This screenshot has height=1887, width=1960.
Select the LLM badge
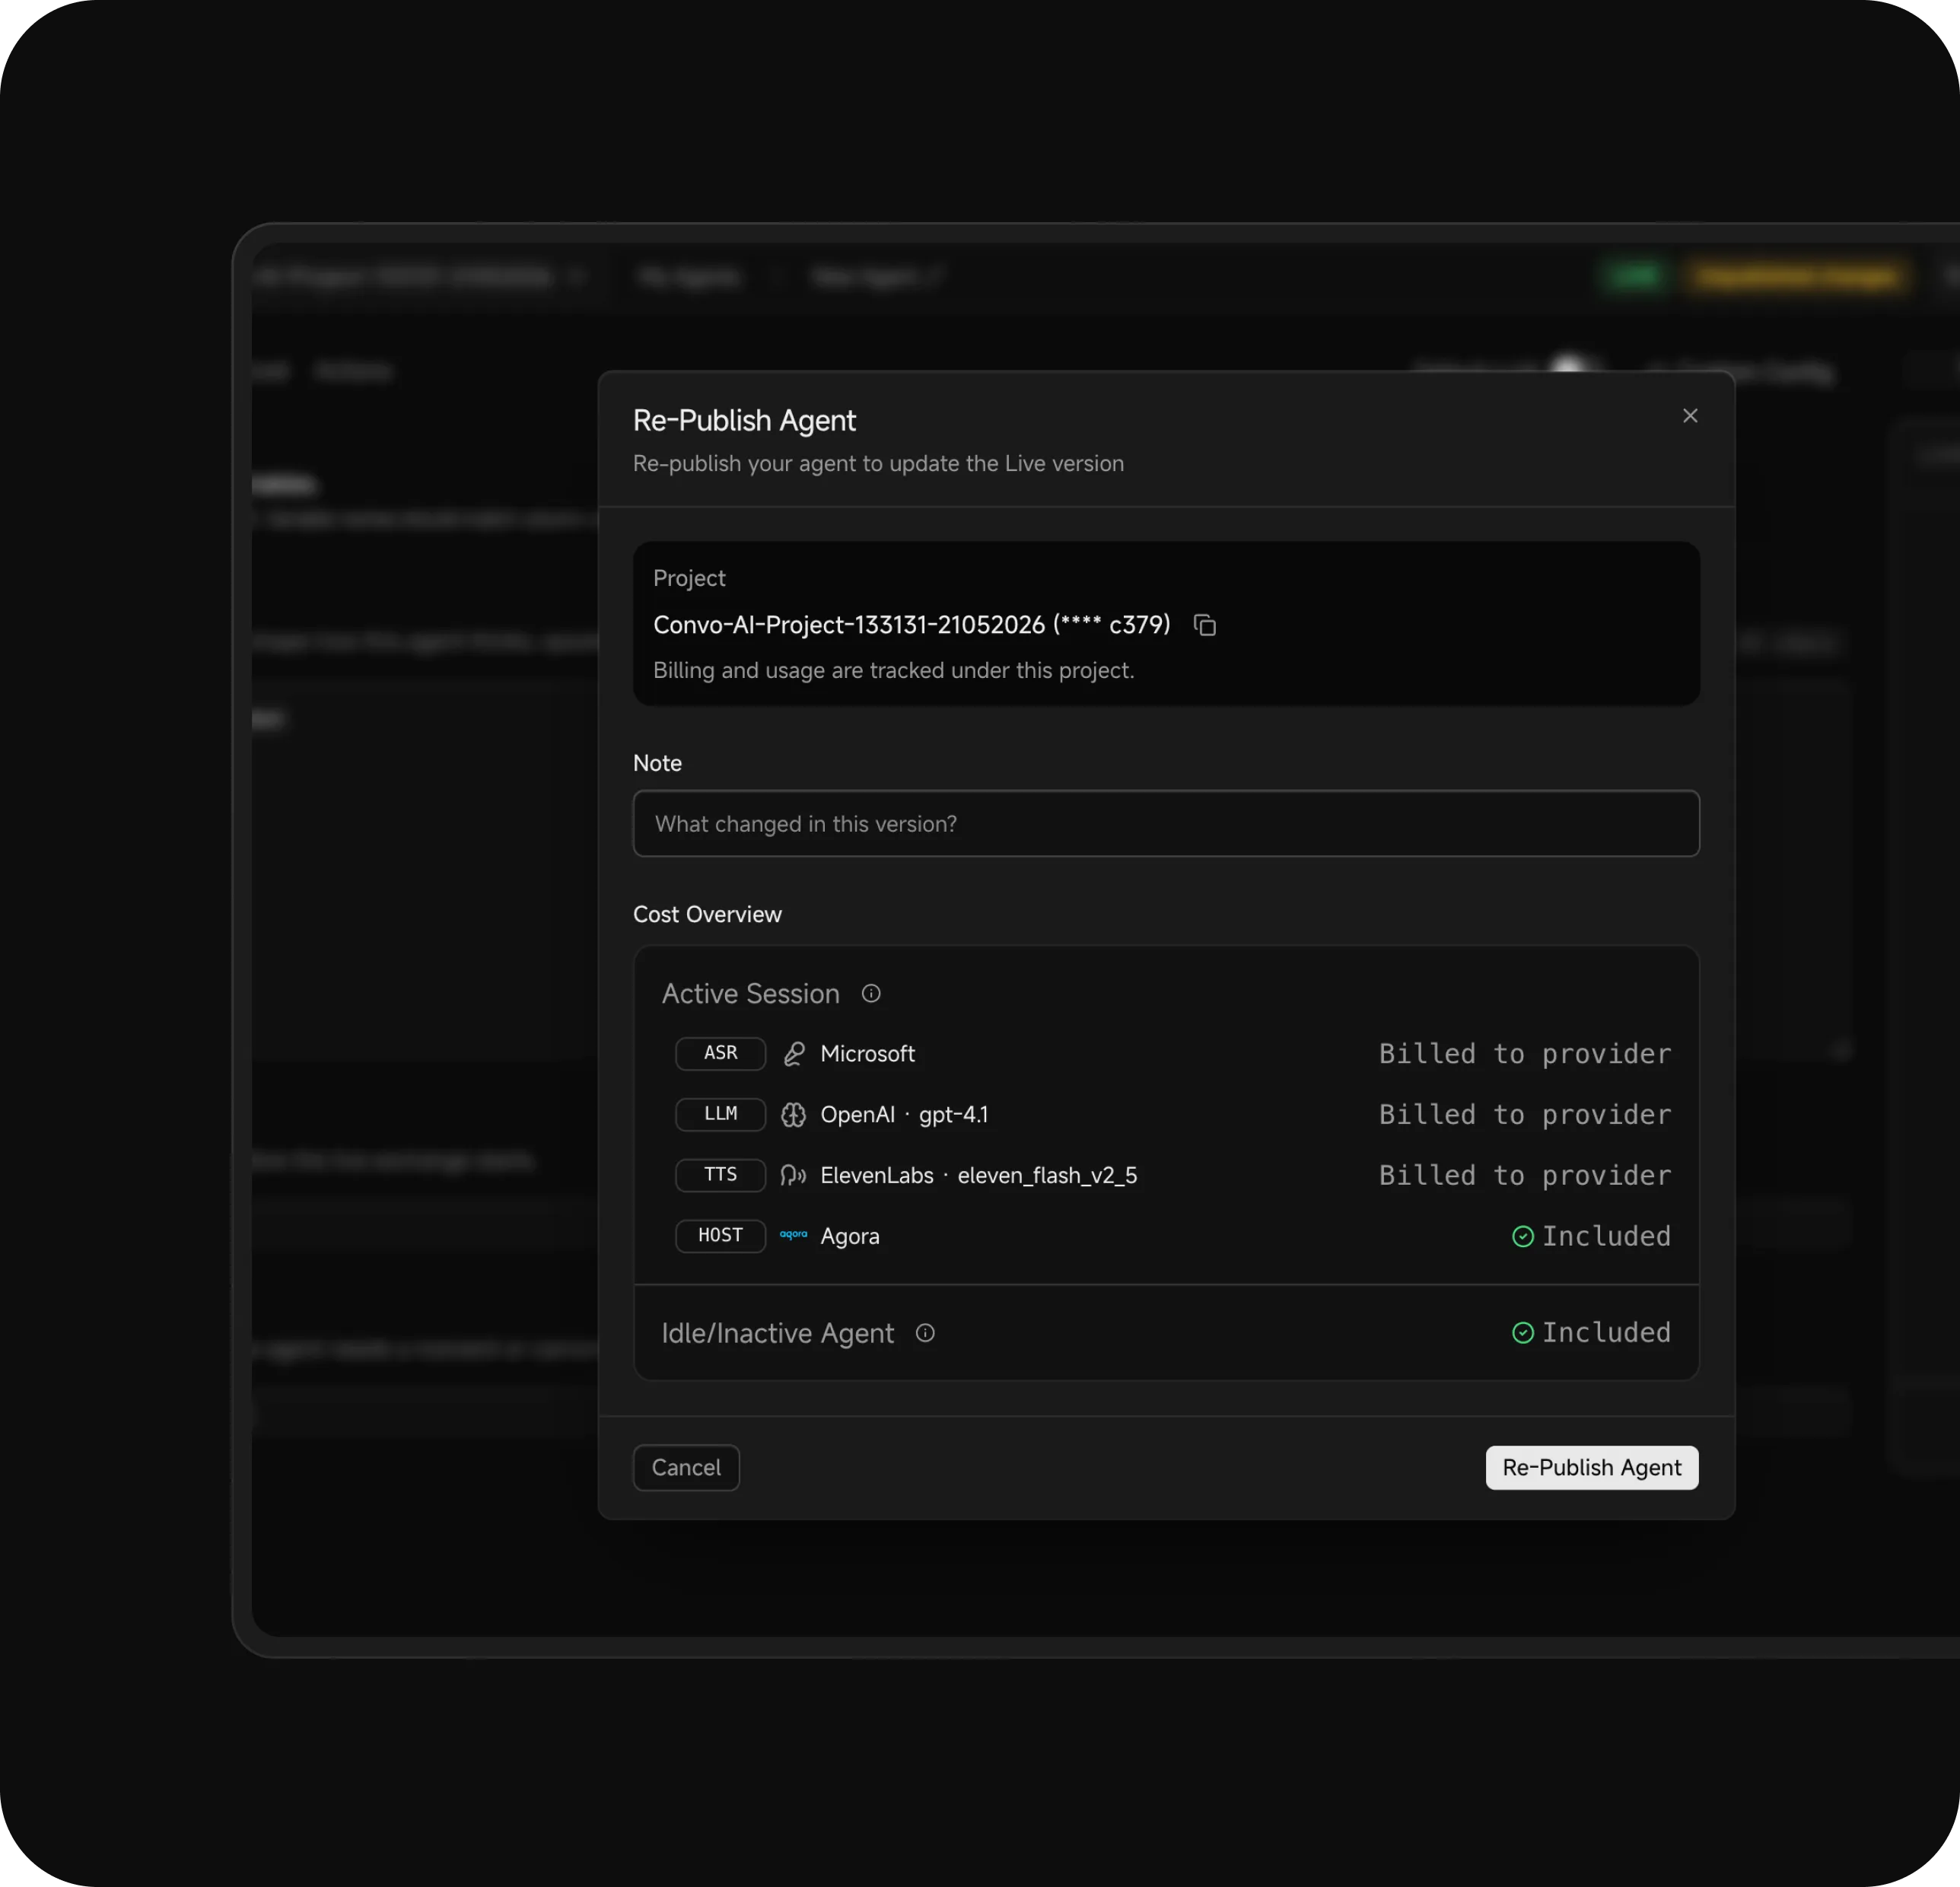pos(721,1114)
